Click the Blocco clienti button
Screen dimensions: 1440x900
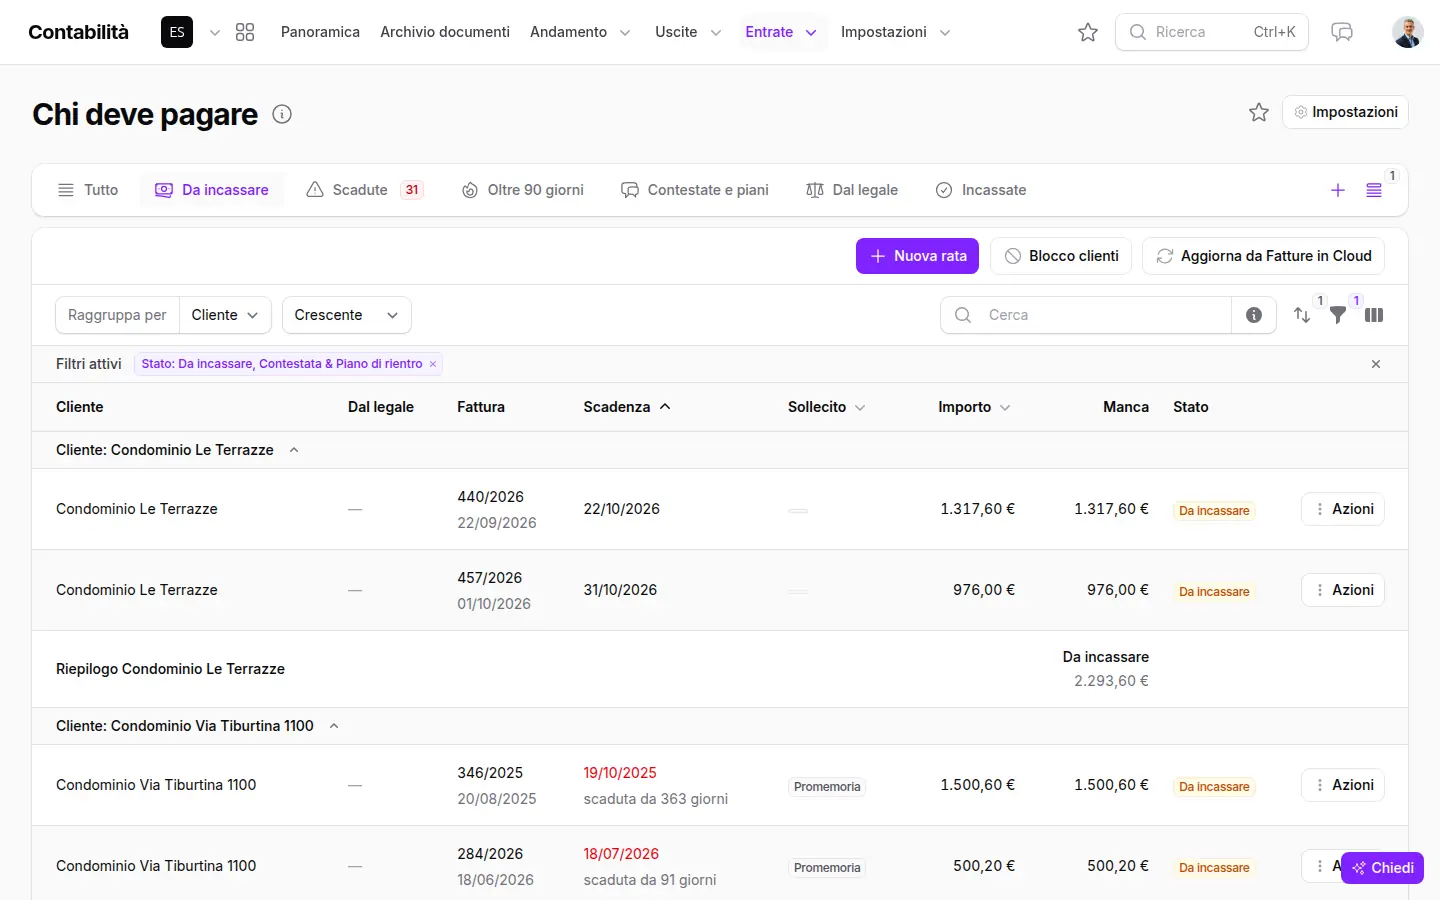click(1061, 256)
